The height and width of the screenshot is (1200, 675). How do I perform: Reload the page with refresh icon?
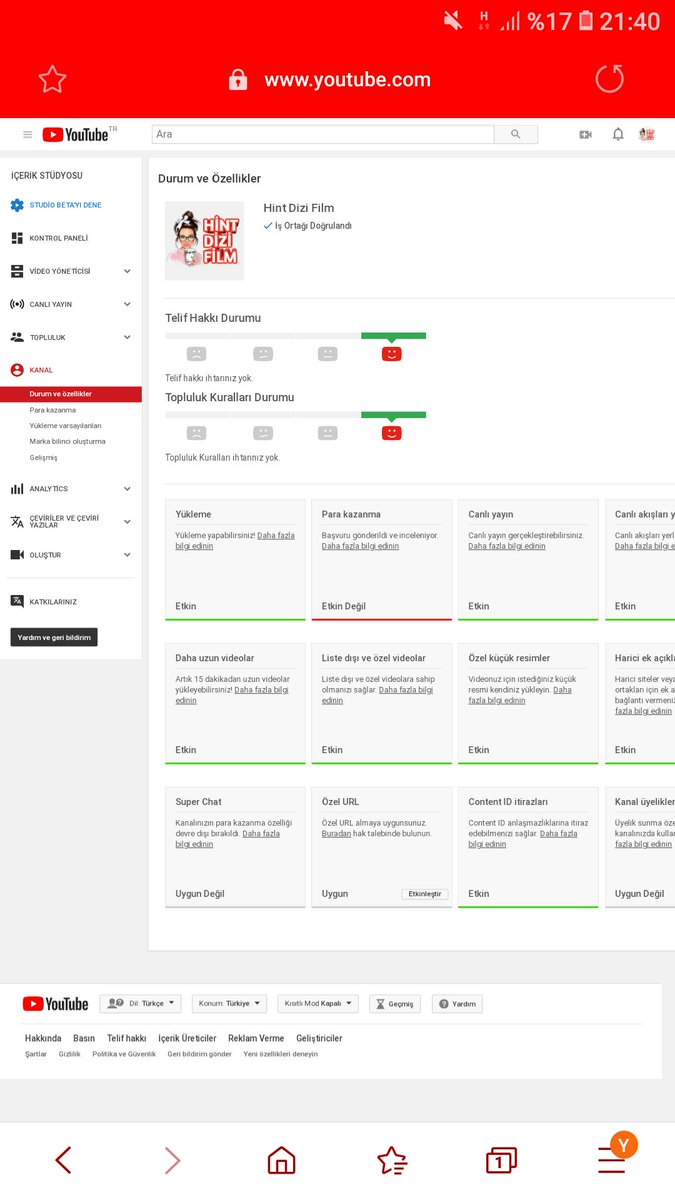[609, 79]
